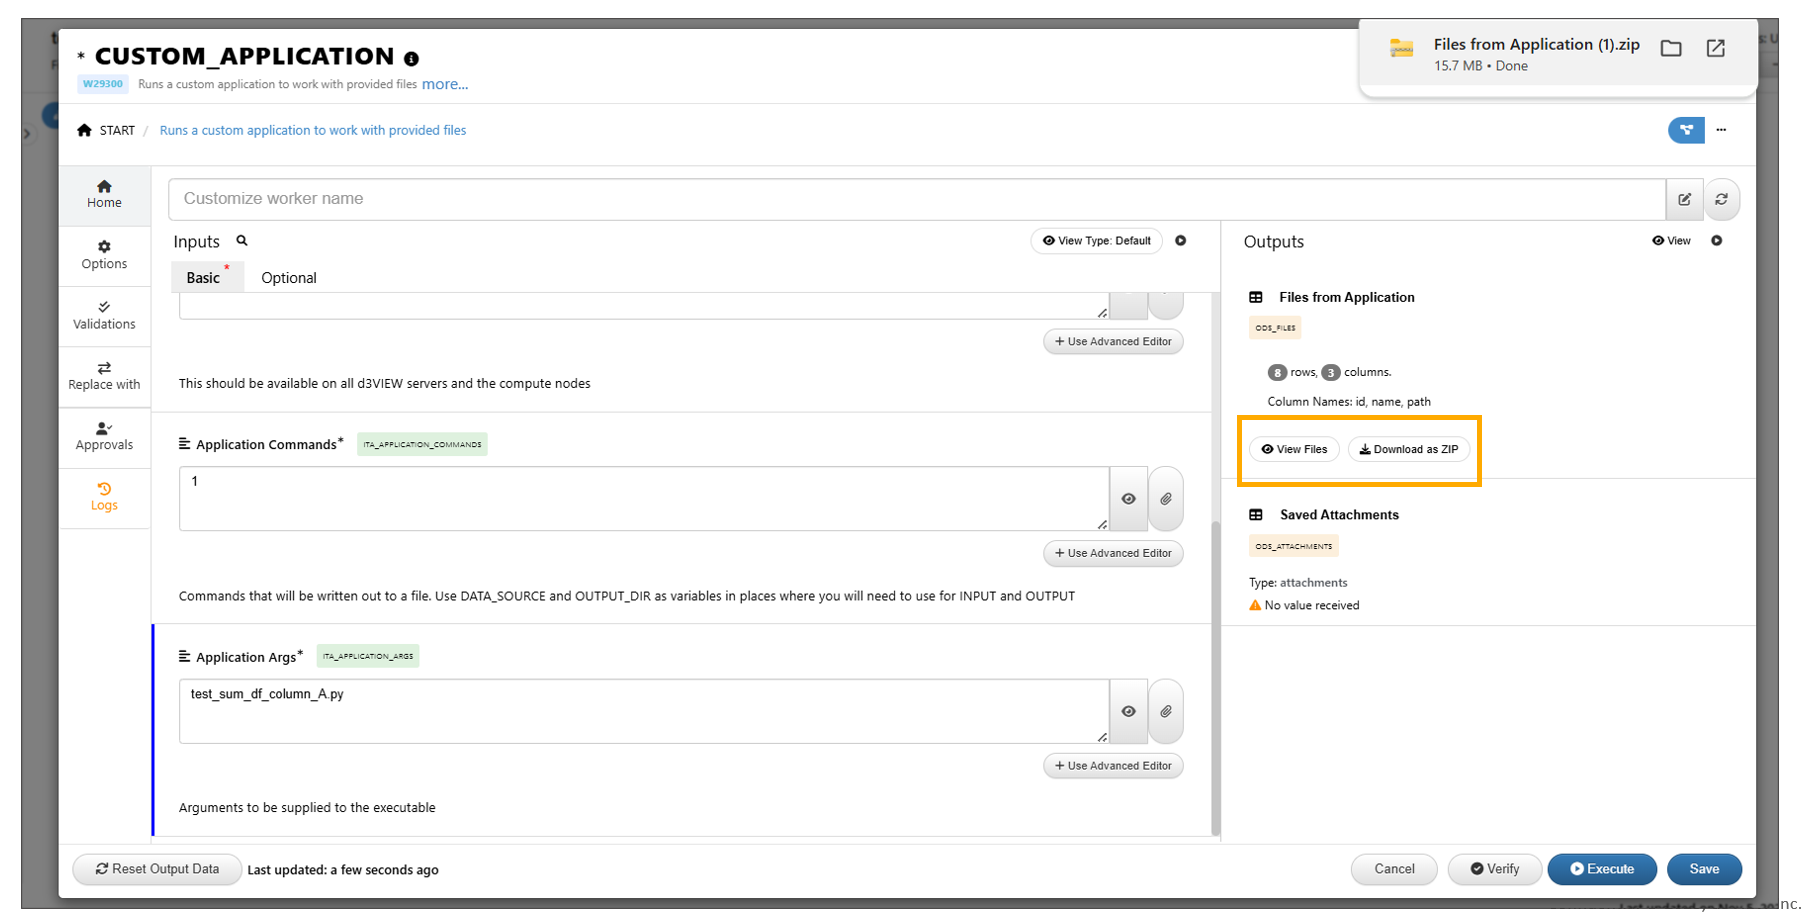Toggle preview eye for Application Args

tap(1128, 712)
